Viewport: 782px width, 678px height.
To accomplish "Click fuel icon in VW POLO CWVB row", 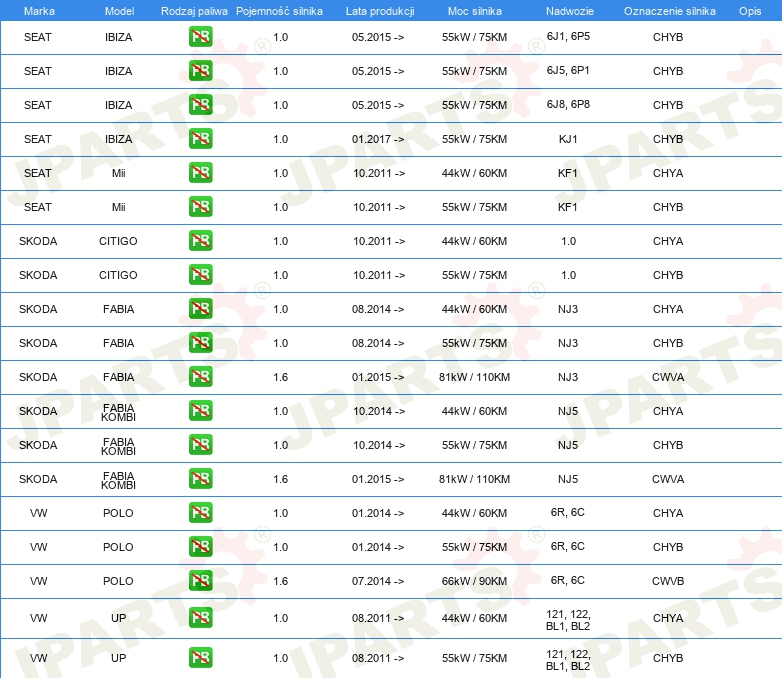I will click(x=200, y=580).
